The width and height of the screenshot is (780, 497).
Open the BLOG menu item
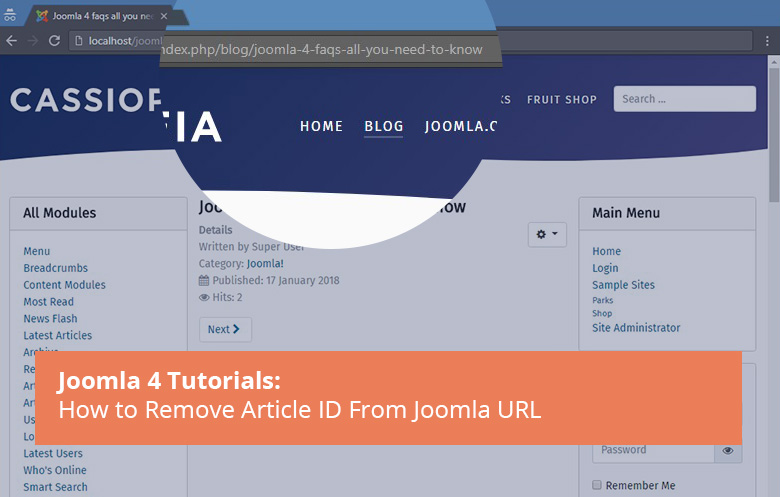(x=384, y=126)
